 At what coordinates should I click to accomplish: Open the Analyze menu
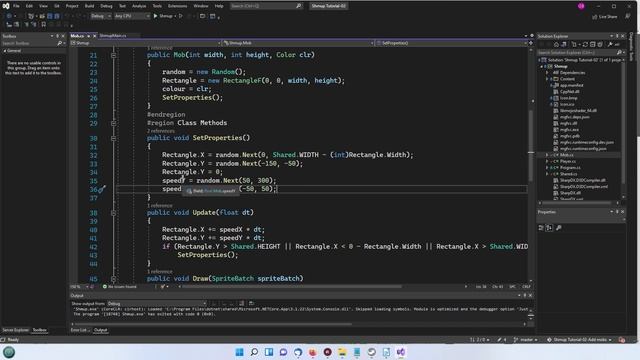[139, 6]
